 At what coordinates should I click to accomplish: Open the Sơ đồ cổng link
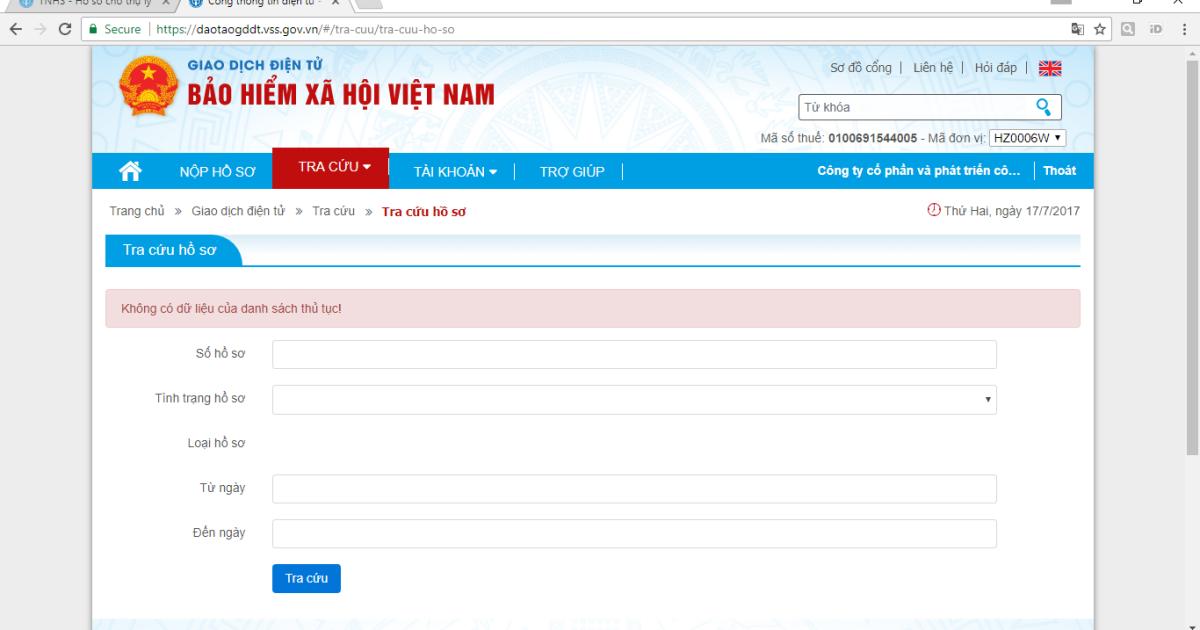pos(861,68)
